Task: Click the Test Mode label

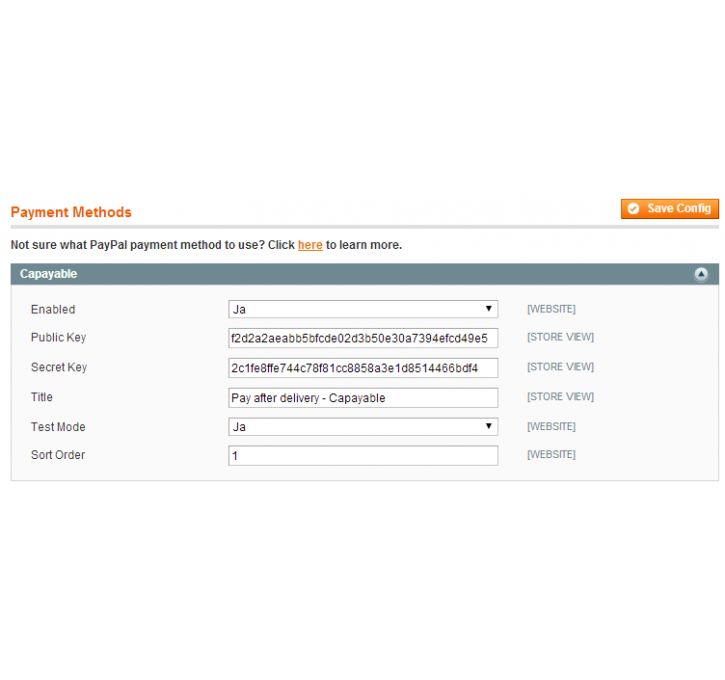Action: pyautogui.click(x=58, y=427)
